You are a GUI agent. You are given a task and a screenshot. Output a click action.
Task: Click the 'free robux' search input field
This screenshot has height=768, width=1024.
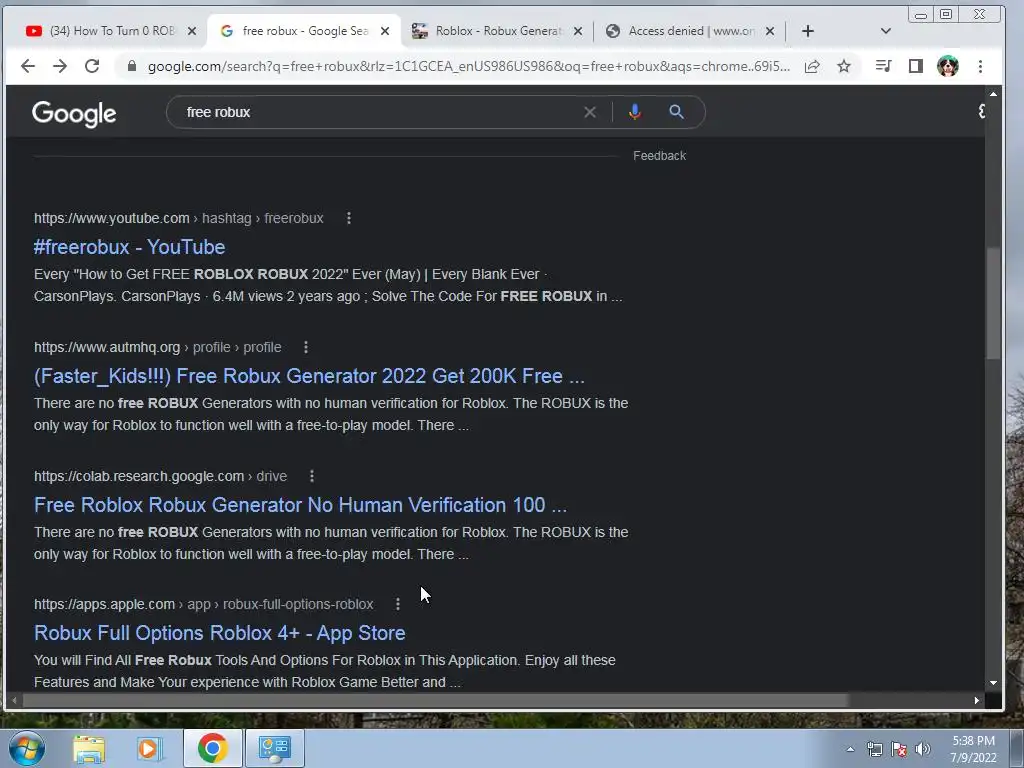379,112
